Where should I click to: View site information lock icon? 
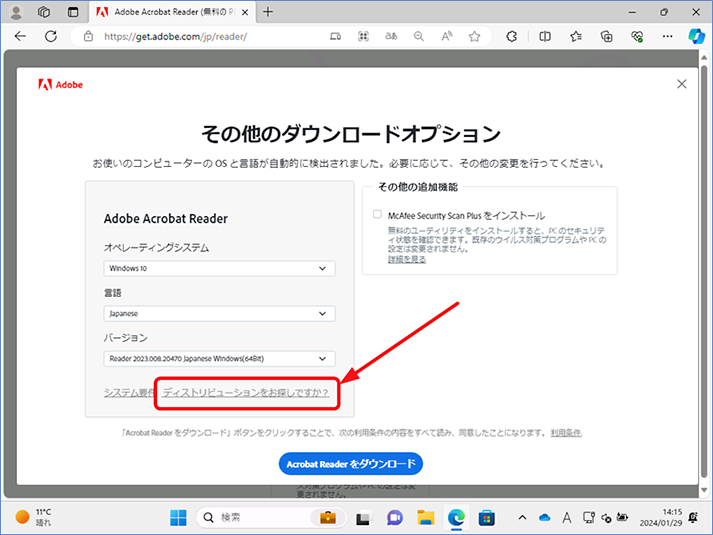coord(89,36)
